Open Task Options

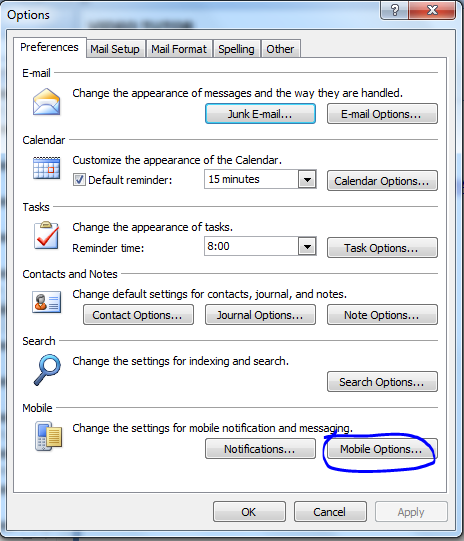382,248
